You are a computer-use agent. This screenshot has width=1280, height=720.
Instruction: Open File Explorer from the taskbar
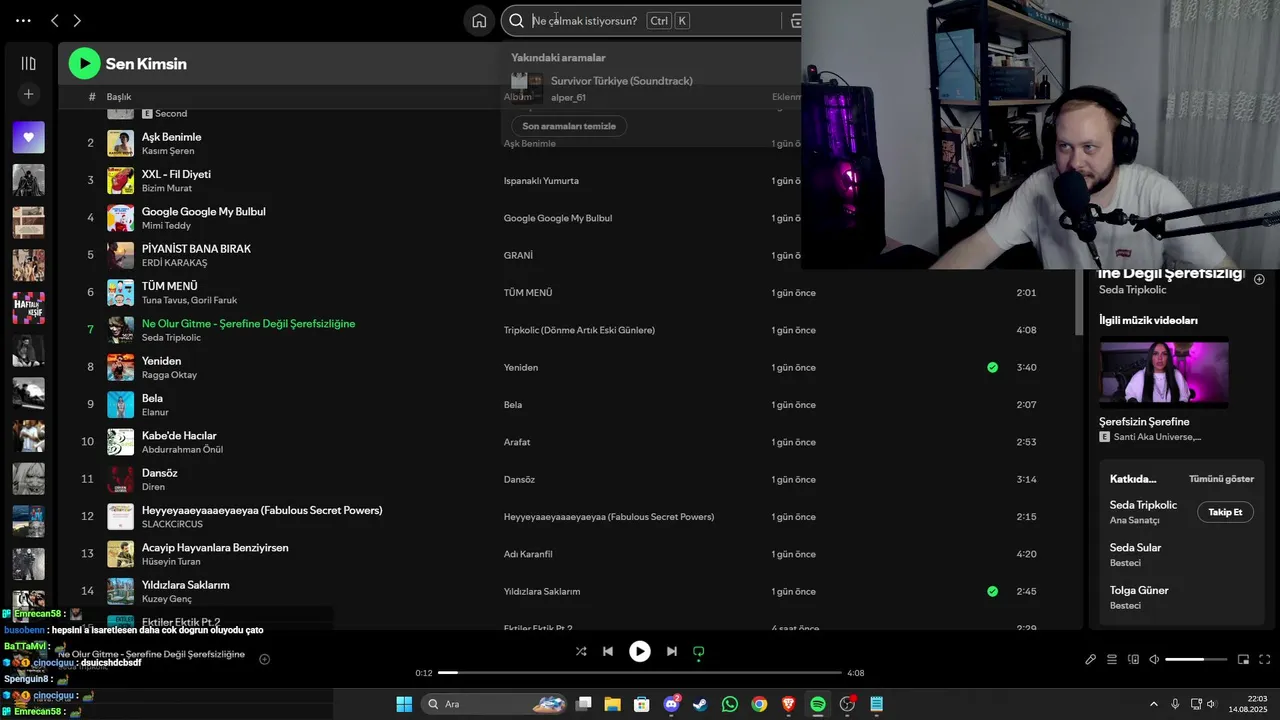coord(612,704)
